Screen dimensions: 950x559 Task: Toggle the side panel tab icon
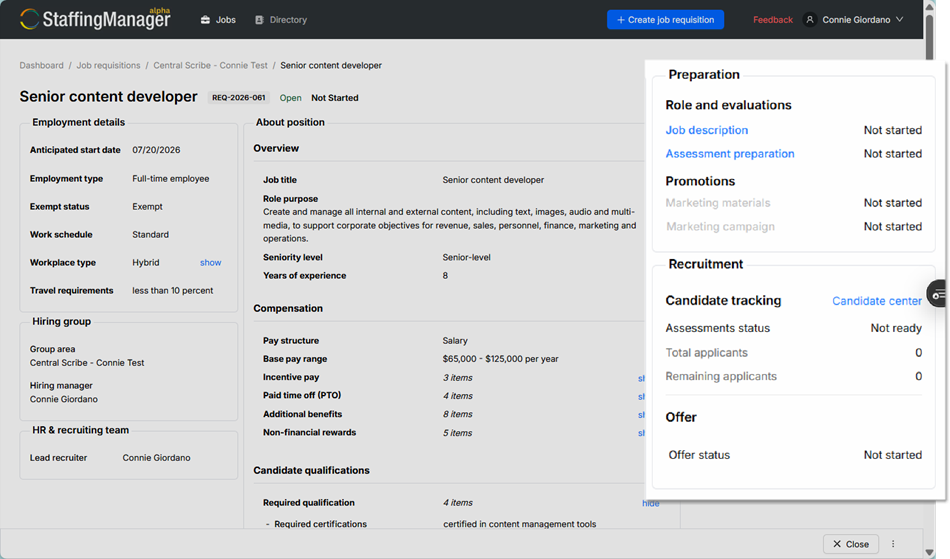point(938,294)
